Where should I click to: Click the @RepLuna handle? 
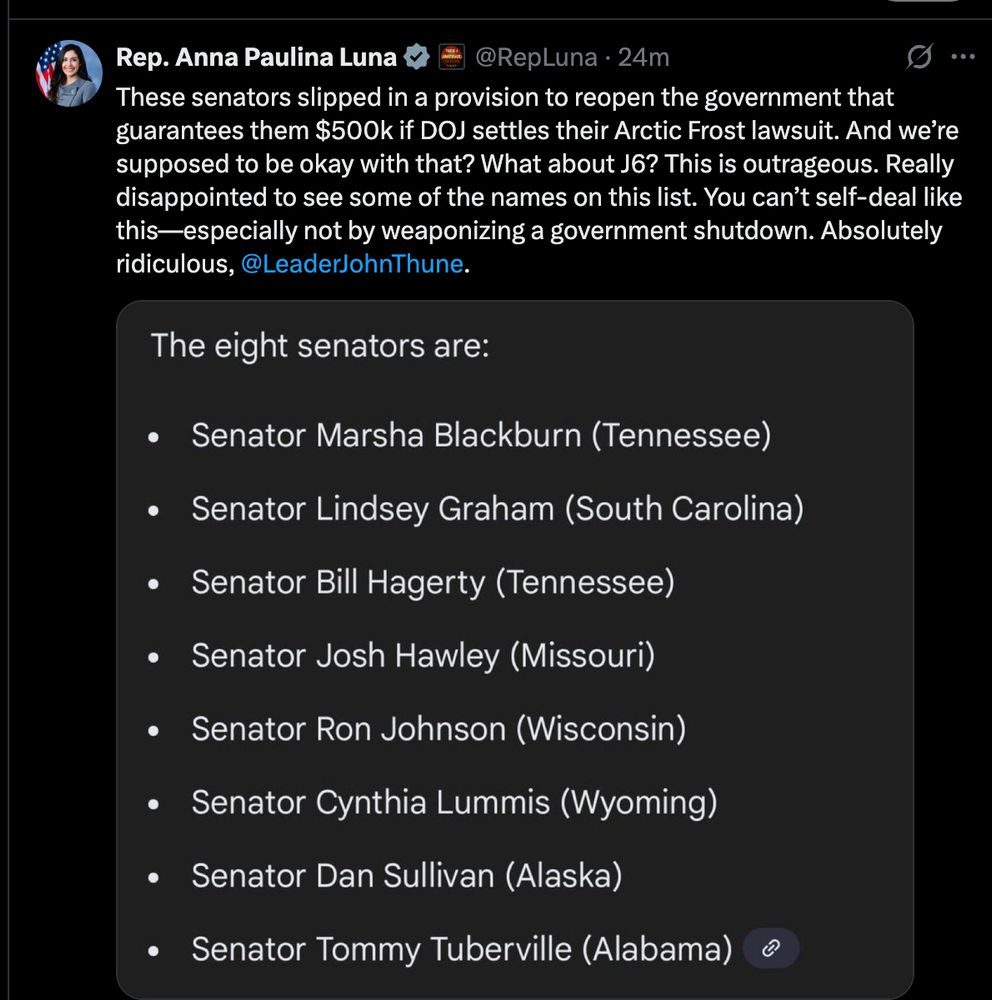pyautogui.click(x=534, y=58)
